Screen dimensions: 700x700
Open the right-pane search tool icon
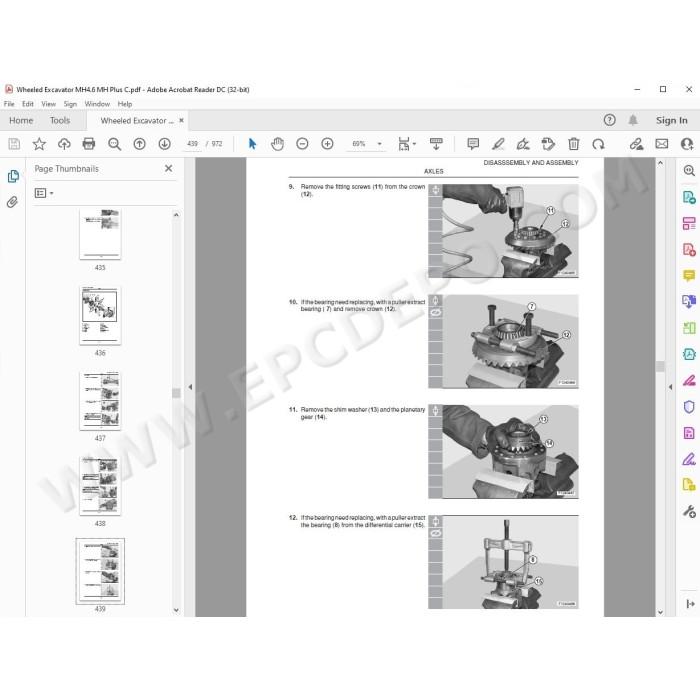(689, 171)
